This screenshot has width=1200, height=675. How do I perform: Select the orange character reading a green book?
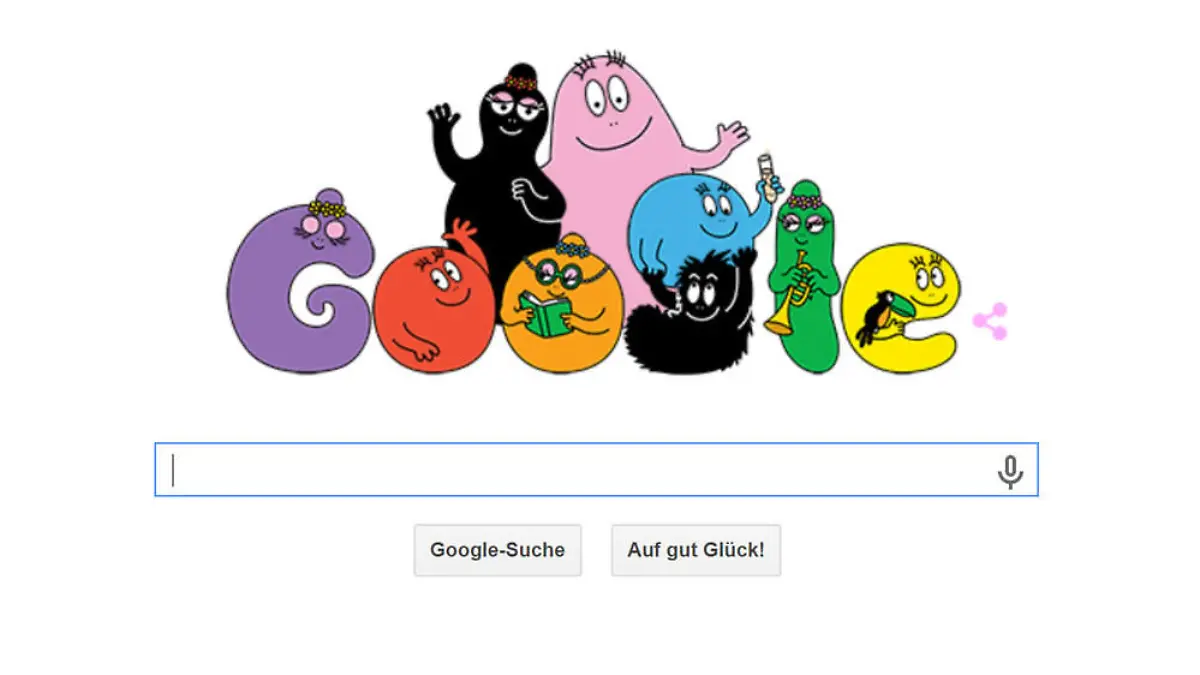click(560, 304)
